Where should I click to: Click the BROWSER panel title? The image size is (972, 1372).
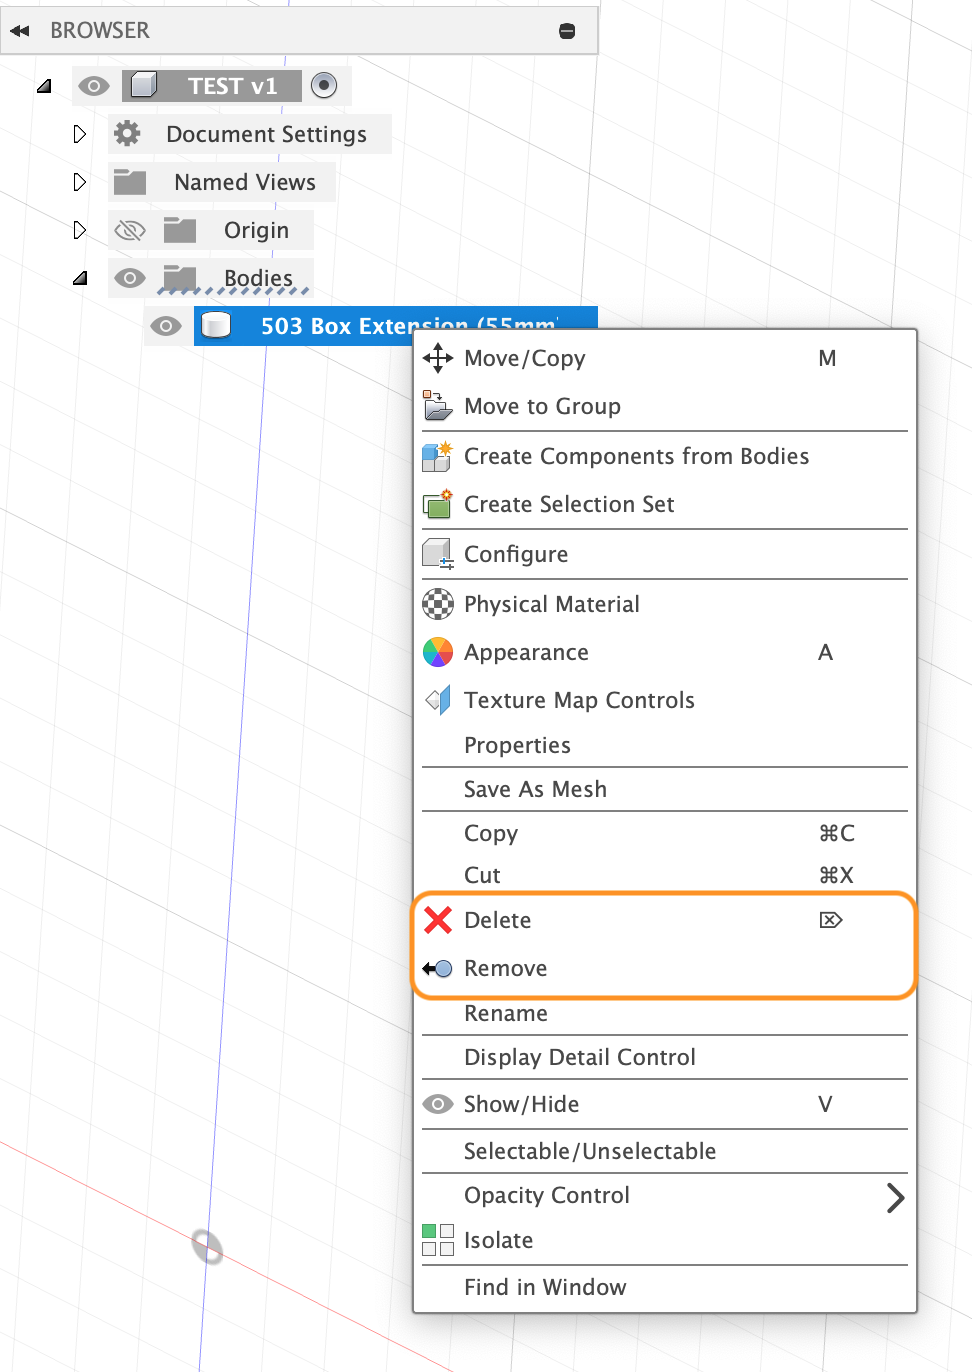click(100, 31)
